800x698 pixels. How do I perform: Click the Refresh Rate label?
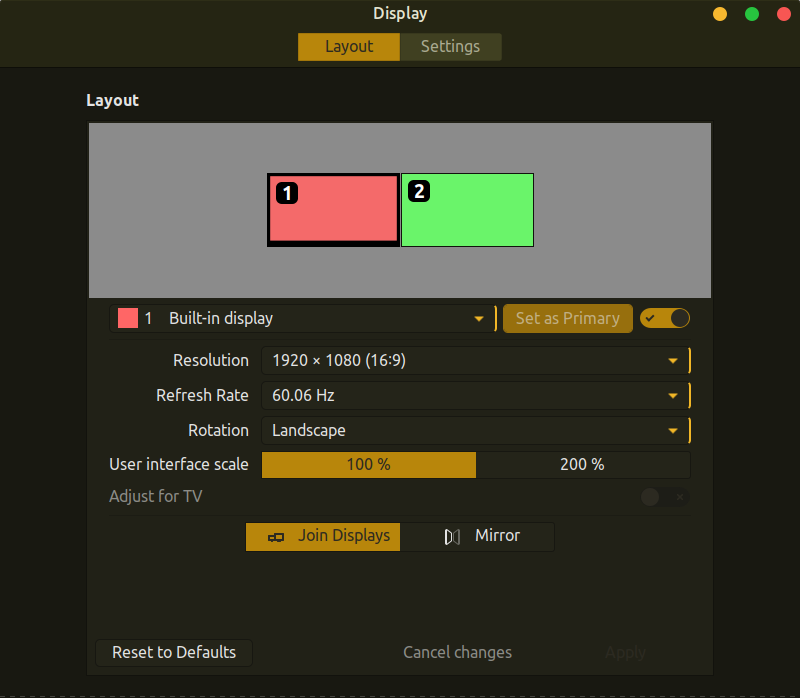(x=202, y=395)
